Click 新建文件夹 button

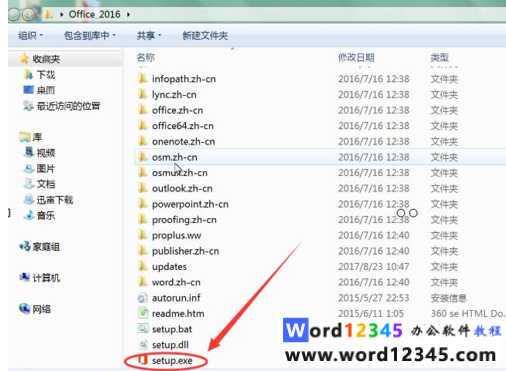pos(205,35)
